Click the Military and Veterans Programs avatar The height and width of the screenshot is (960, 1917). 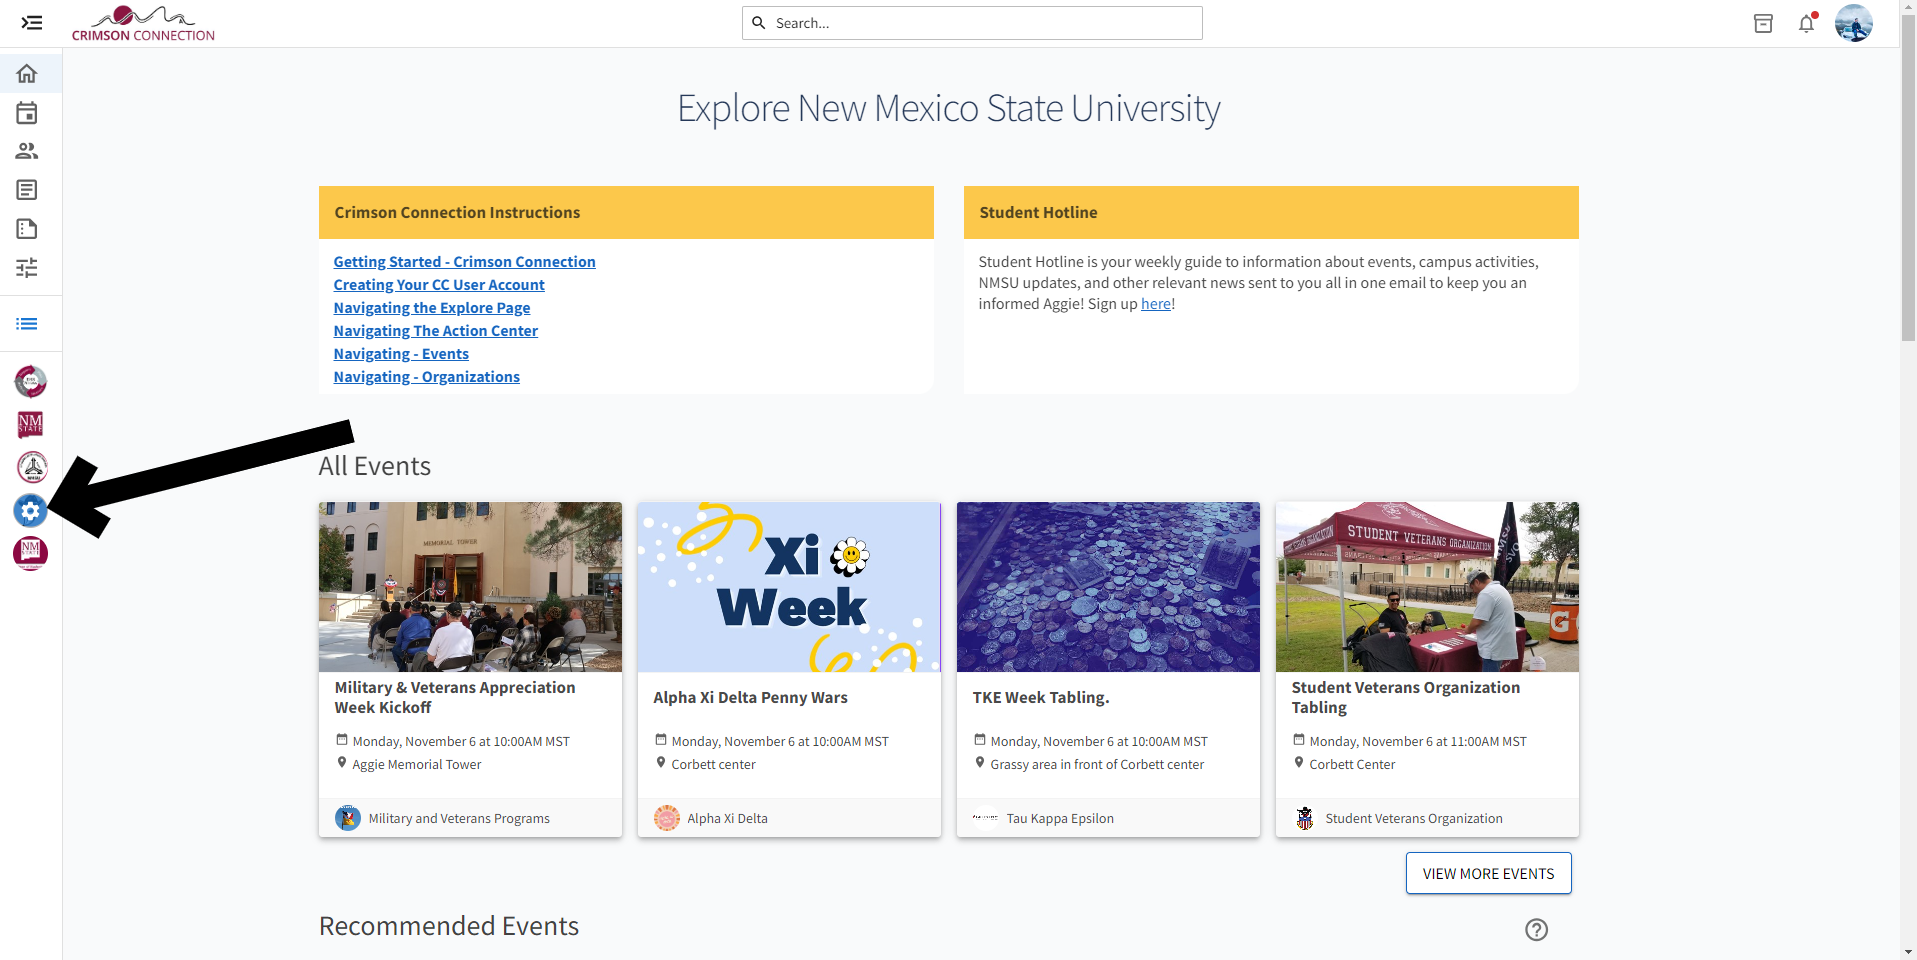point(347,817)
